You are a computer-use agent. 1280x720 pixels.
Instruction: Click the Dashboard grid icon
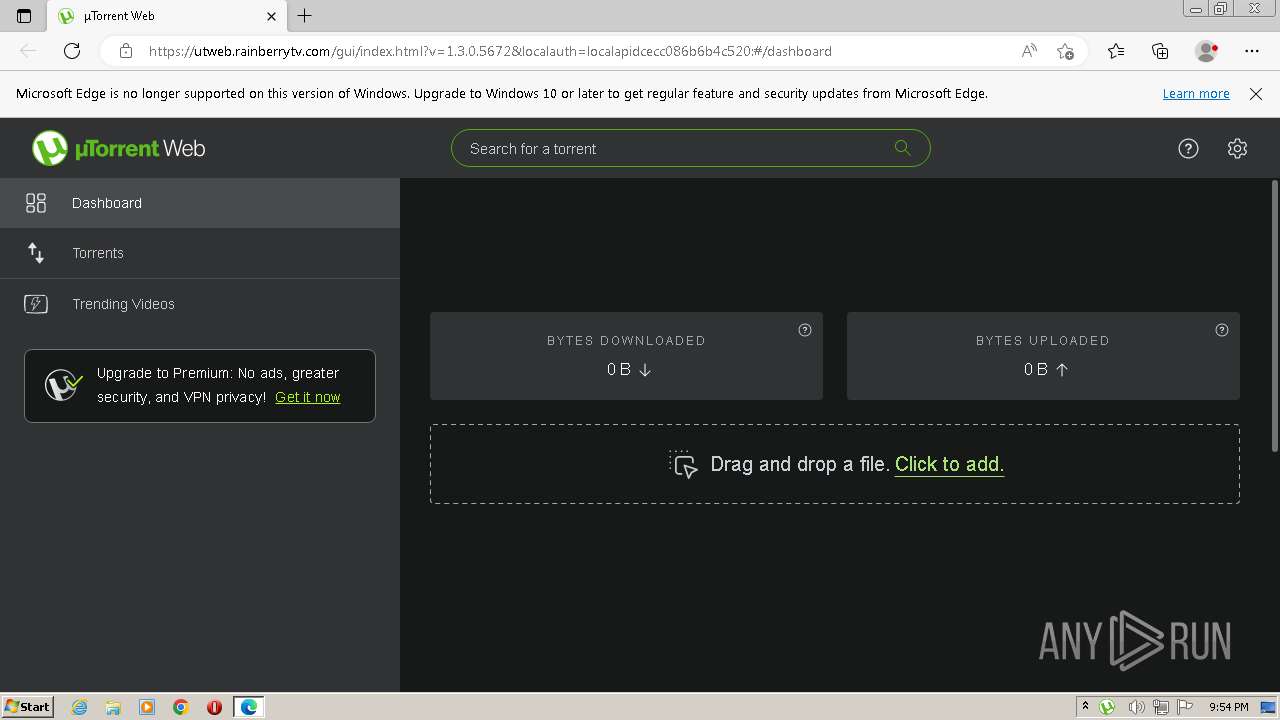pyautogui.click(x=36, y=203)
